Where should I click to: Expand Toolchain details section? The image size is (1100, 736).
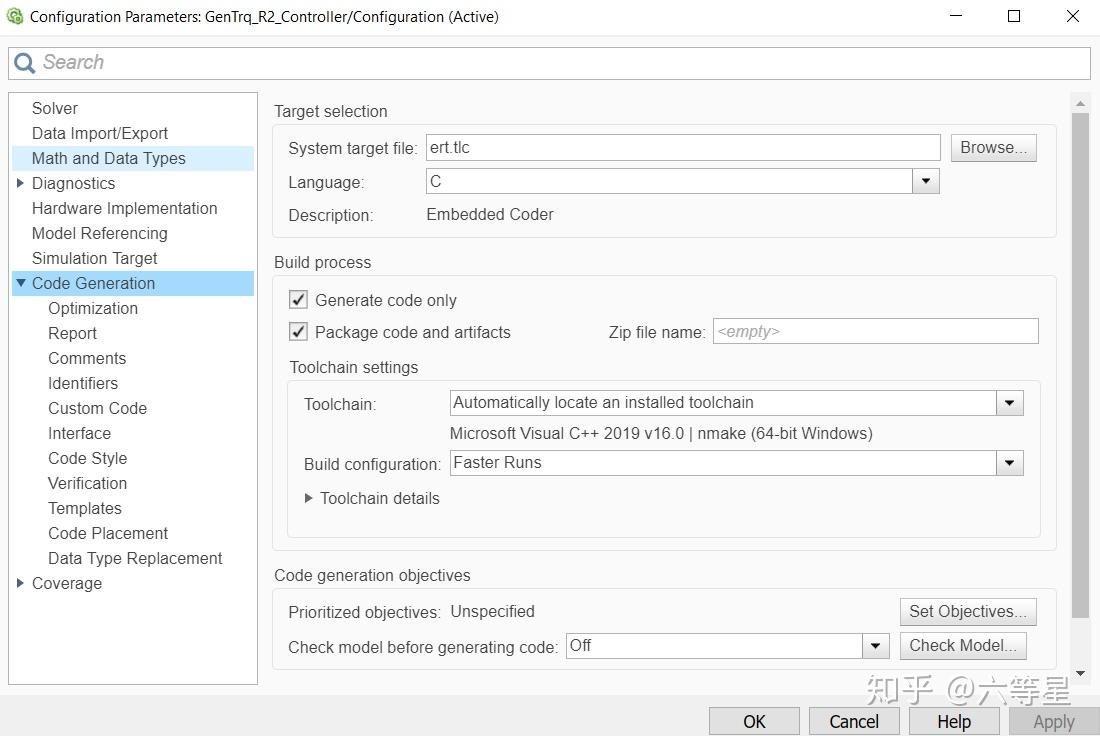point(309,498)
